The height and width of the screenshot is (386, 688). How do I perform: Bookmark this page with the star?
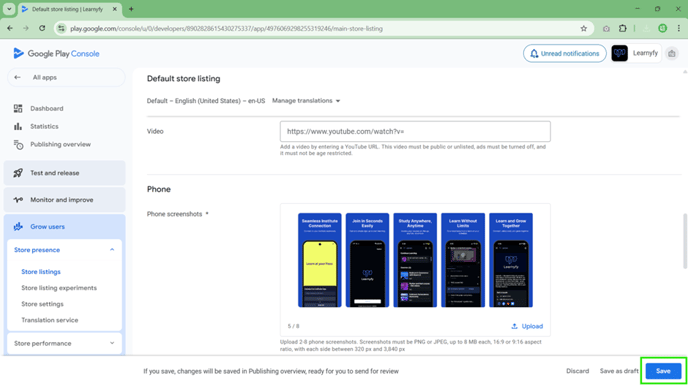coord(584,29)
